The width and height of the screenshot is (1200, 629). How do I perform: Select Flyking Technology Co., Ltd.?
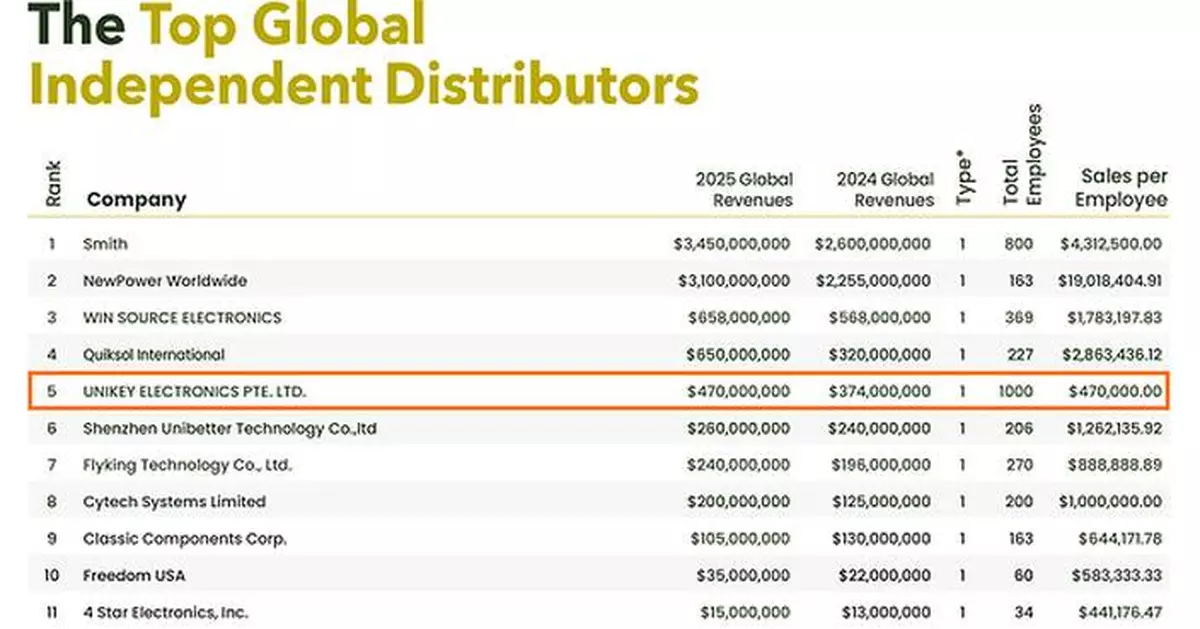pyautogui.click(x=187, y=465)
